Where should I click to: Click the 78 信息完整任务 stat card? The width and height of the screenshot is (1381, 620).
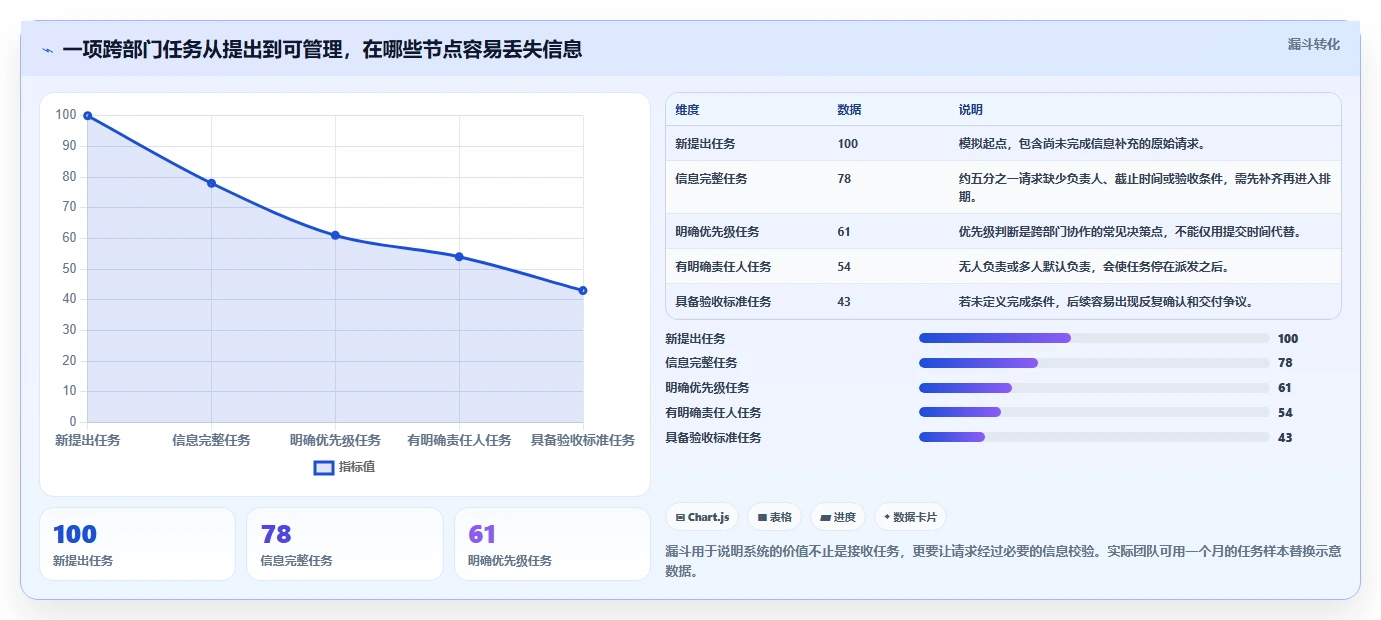click(344, 544)
